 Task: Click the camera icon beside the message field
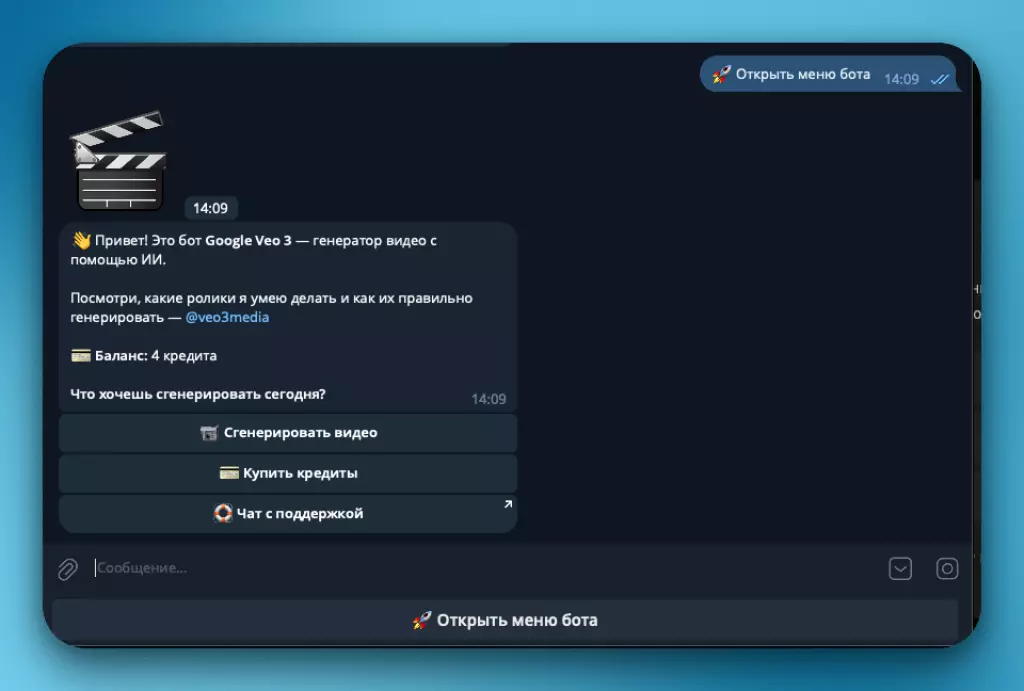[947, 568]
